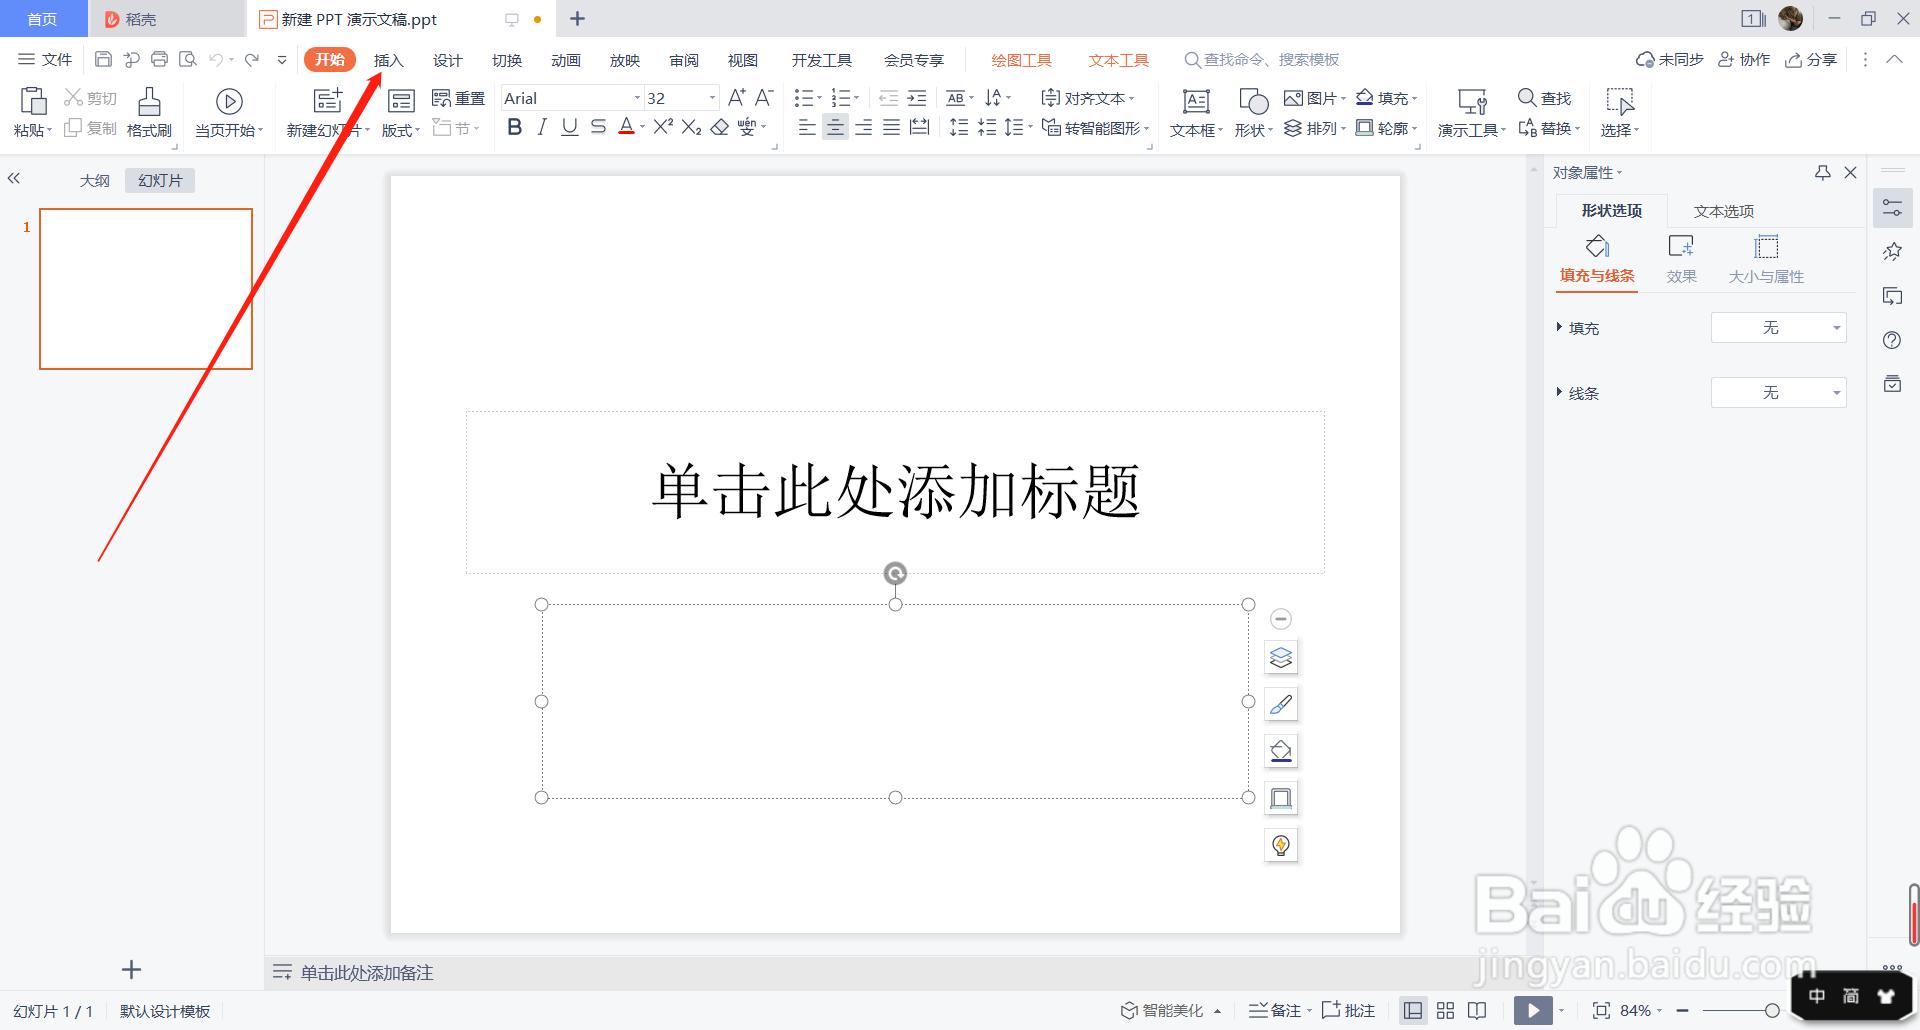The image size is (1920, 1030).
Task: Click the Decrease font size icon
Action: click(764, 97)
